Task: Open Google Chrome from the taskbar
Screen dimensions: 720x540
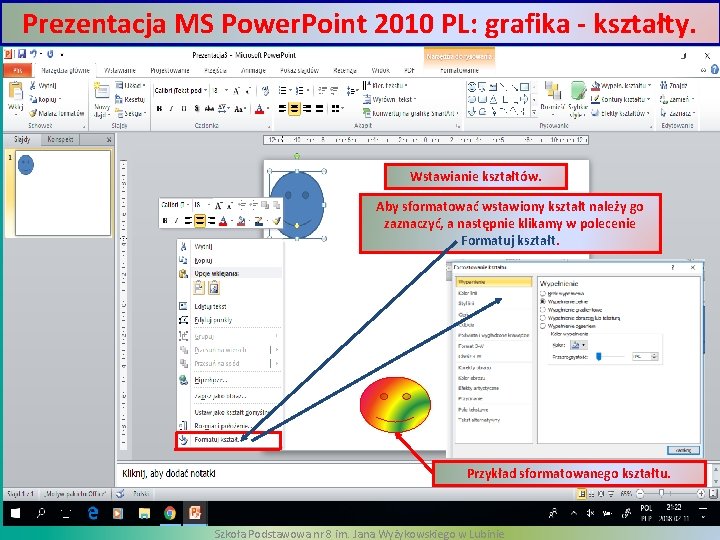Action: pos(170,513)
